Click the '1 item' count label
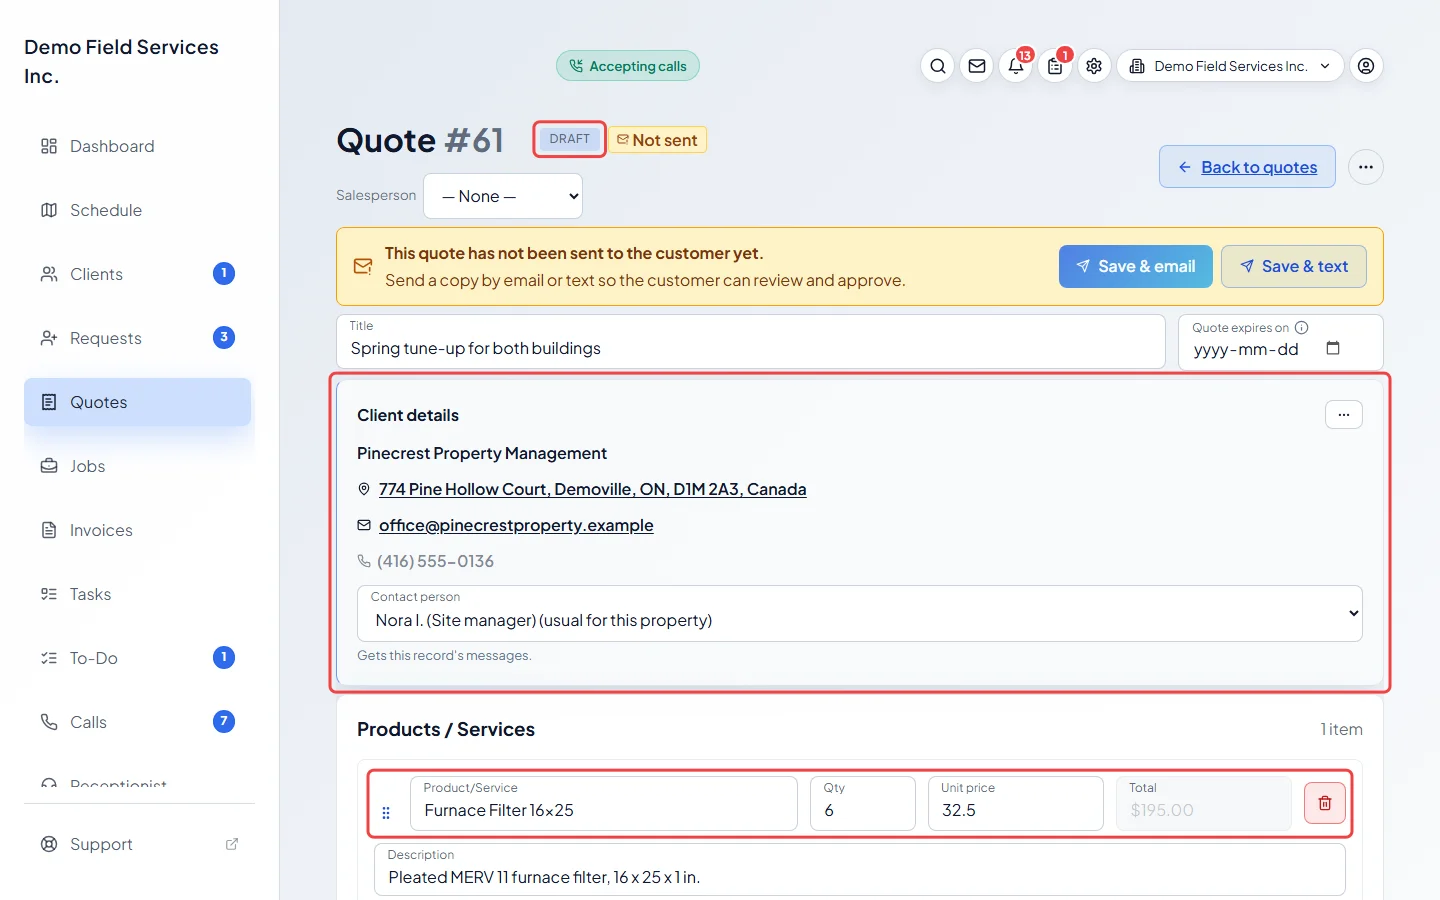Viewport: 1440px width, 900px height. point(1341,729)
